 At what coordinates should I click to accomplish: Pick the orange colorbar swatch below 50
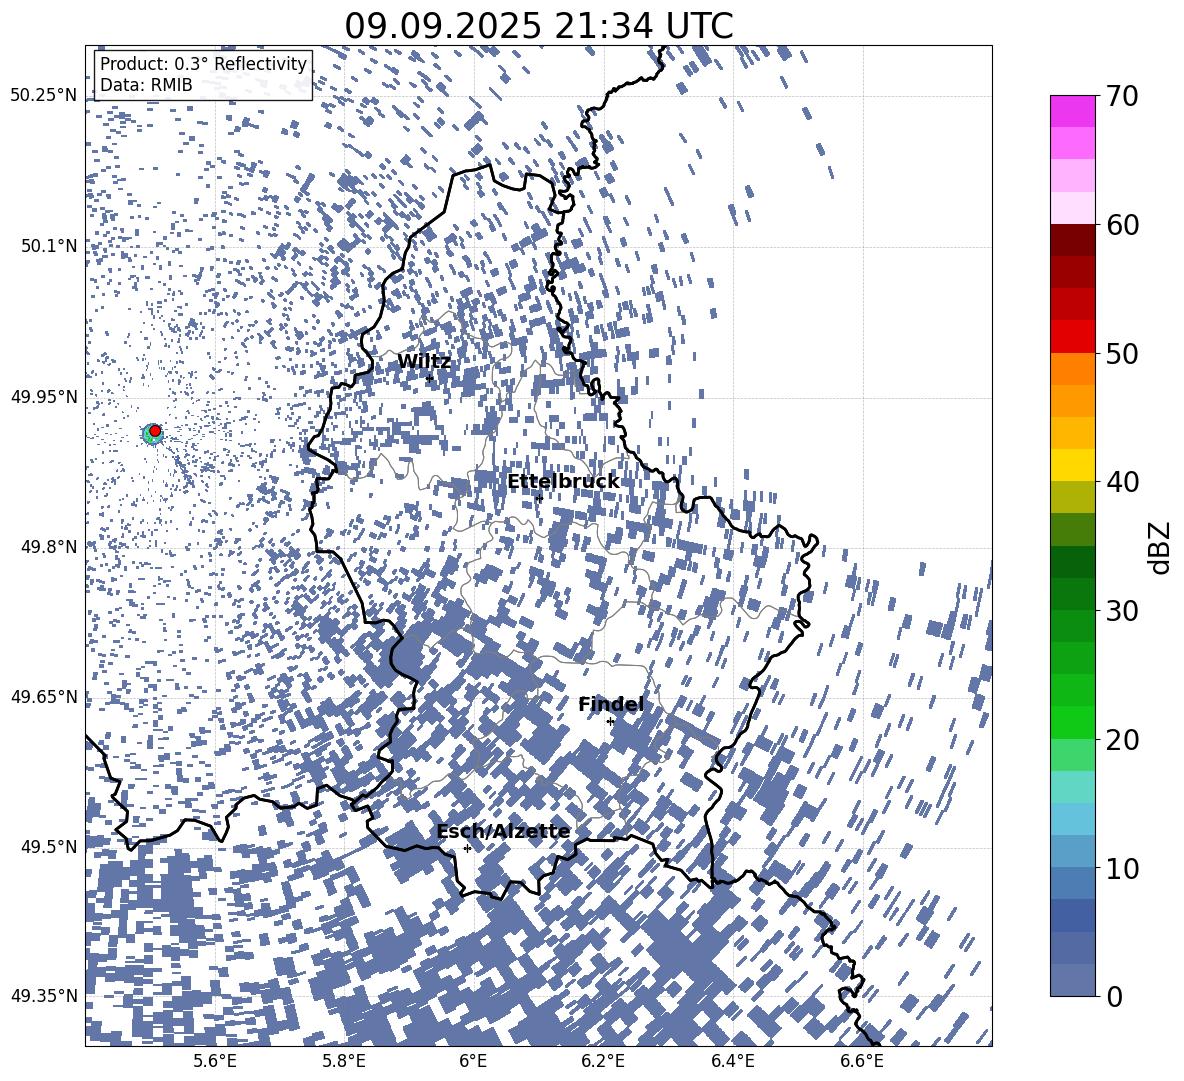[x=1072, y=369]
